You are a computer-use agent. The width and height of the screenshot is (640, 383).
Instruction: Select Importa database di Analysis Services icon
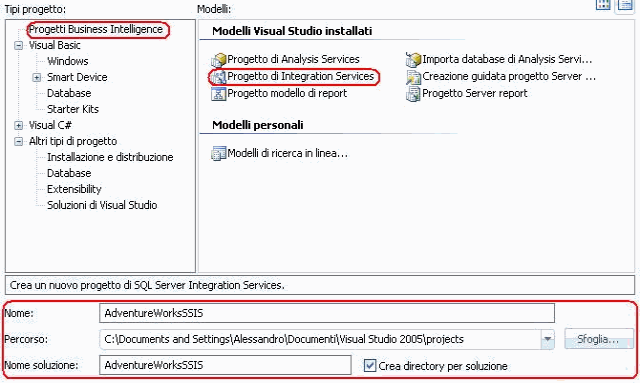click(413, 60)
